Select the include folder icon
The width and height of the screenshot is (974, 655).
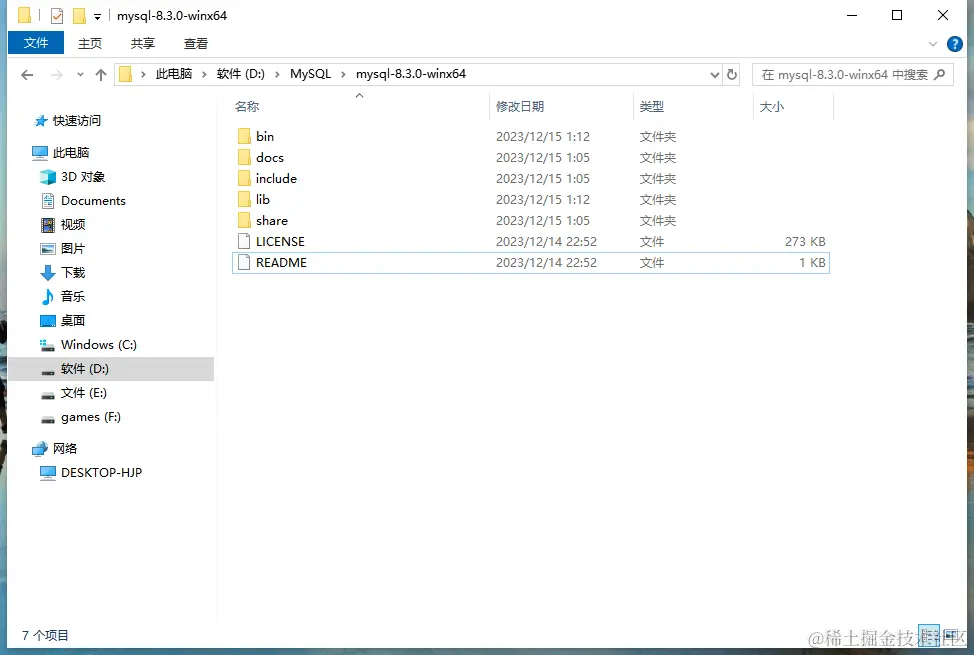click(244, 178)
